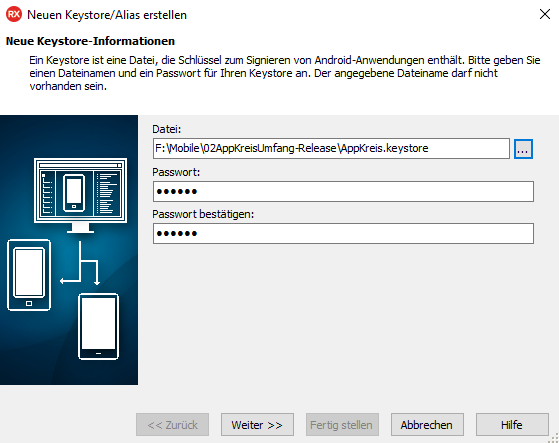Click the Passwort bestätigen label text

click(x=203, y=214)
